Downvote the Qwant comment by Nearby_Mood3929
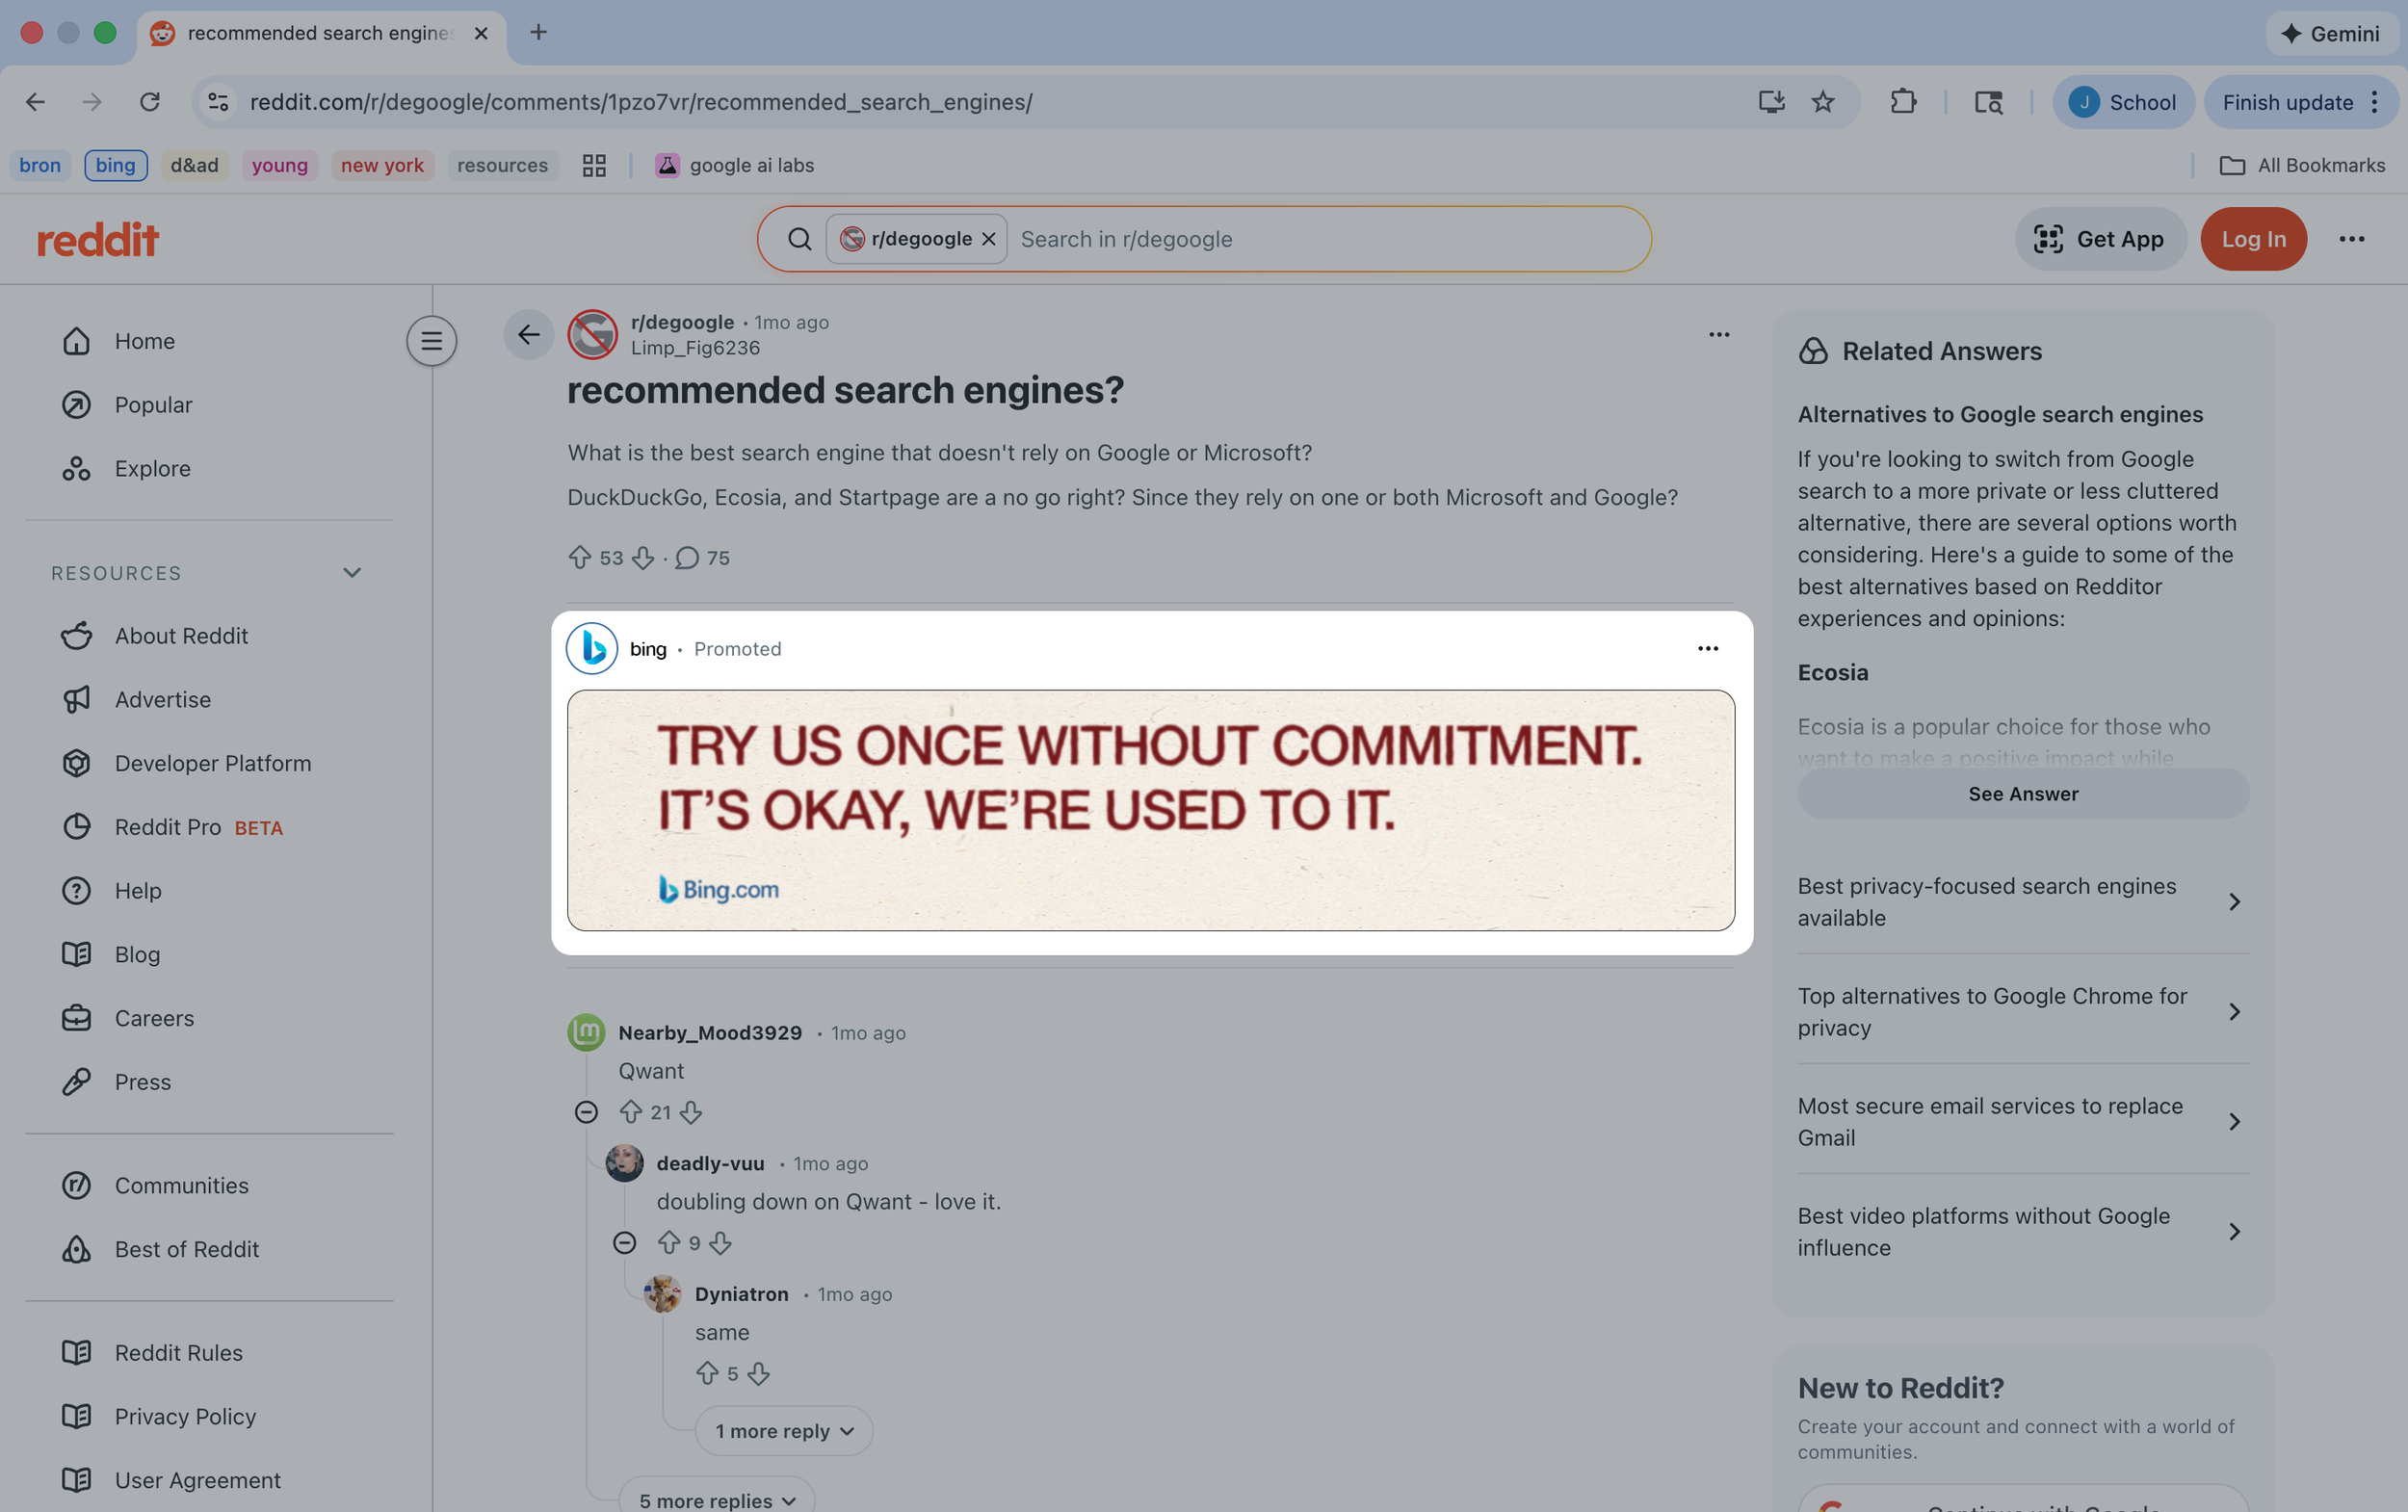Viewport: 2408px width, 1512px height. click(x=691, y=1112)
